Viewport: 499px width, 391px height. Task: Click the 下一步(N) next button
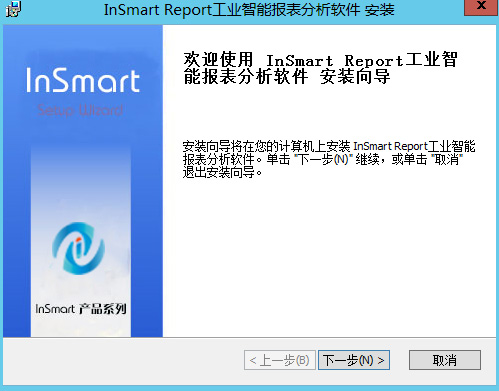tap(354, 360)
